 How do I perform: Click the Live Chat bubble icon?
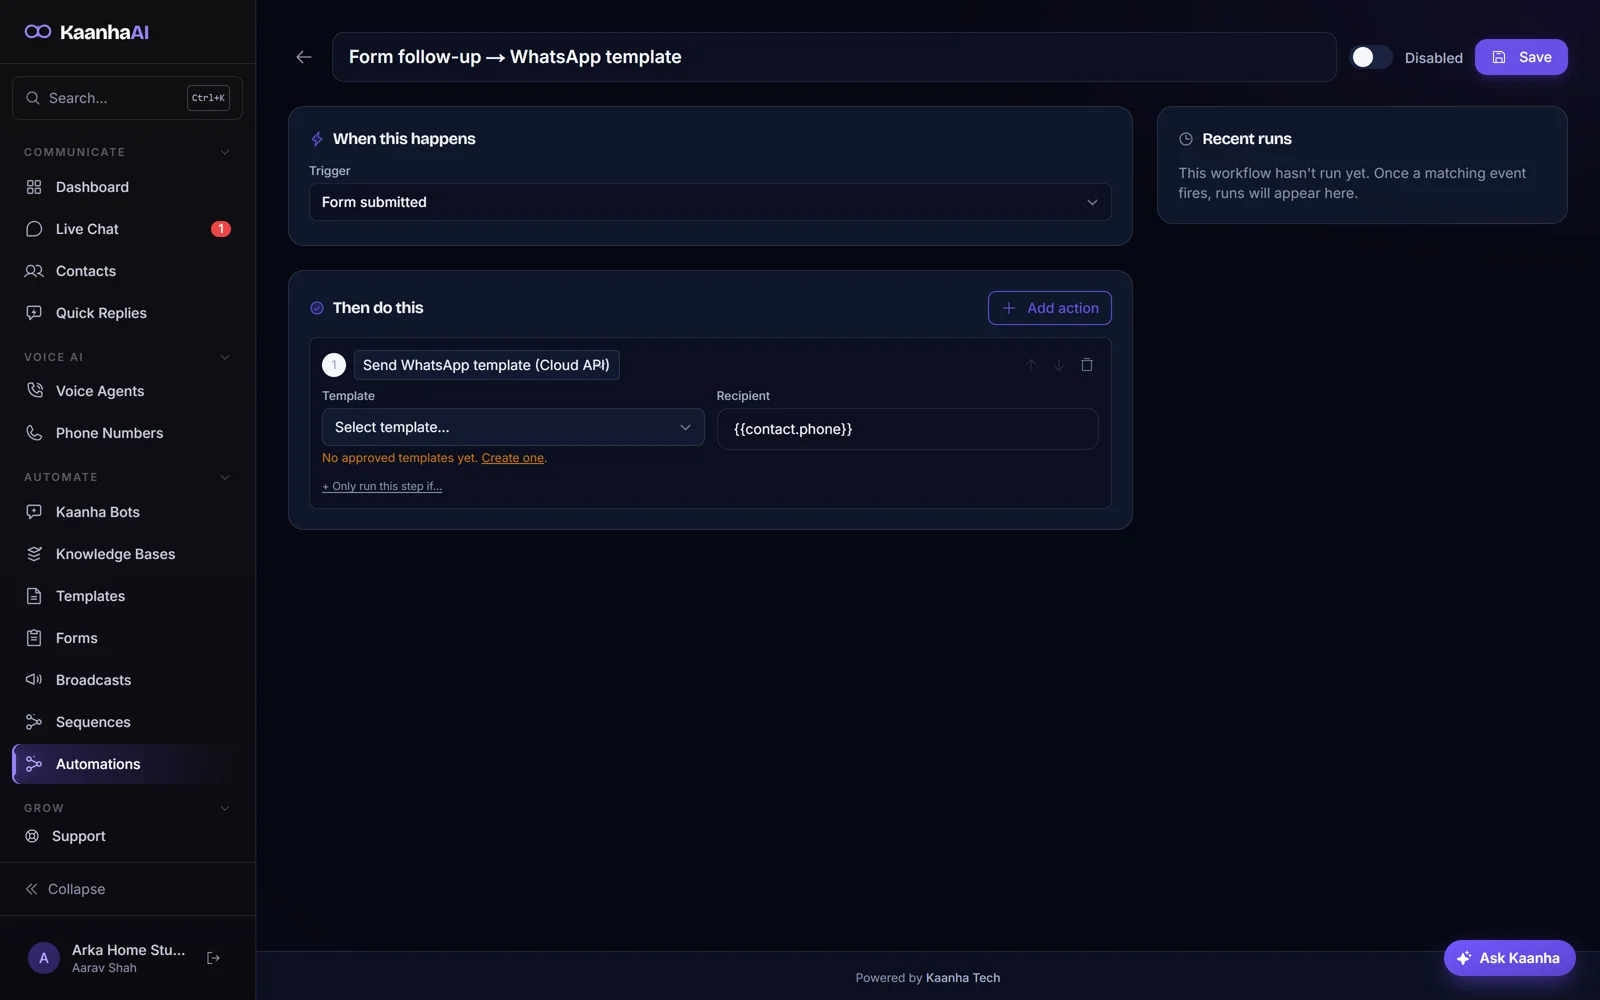[34, 229]
